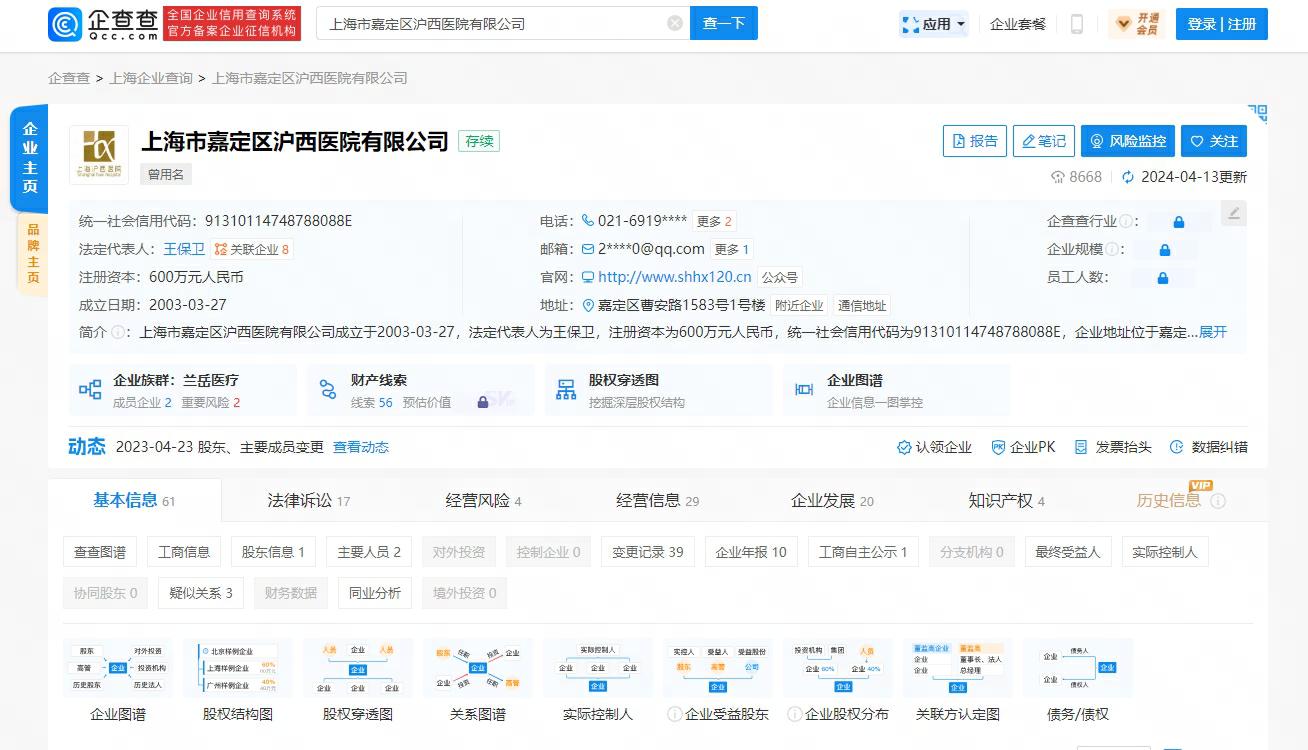Screen dimensions: 1308x750
Task: Expand the 应用 dropdown menu
Action: (x=934, y=24)
